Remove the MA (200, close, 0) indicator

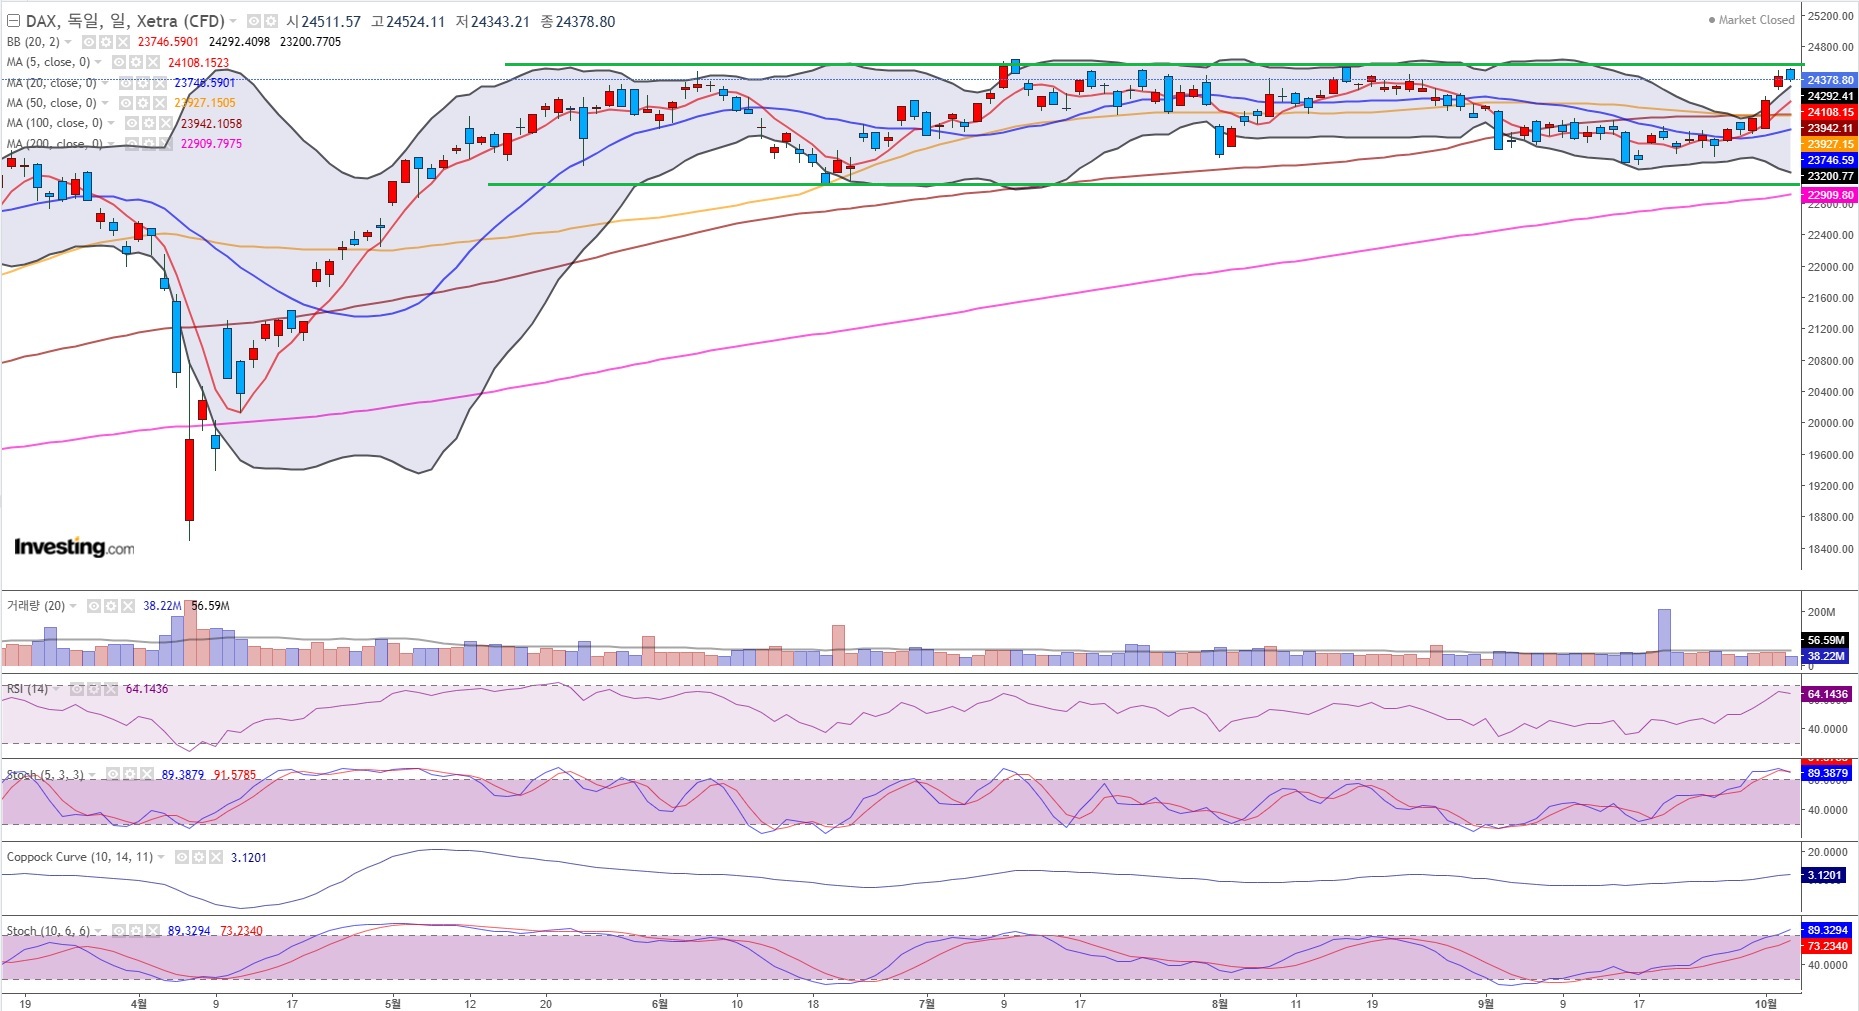(165, 144)
